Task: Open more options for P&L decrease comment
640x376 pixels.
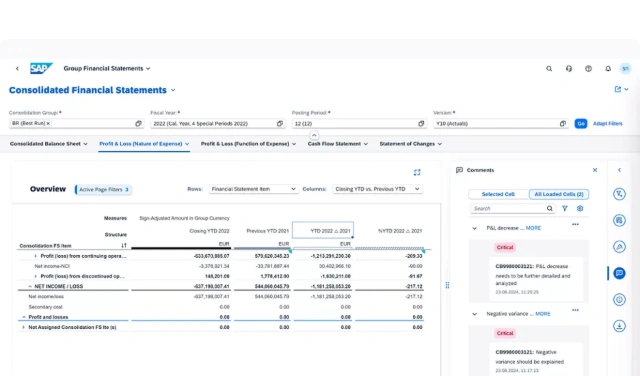Action: [575, 224]
